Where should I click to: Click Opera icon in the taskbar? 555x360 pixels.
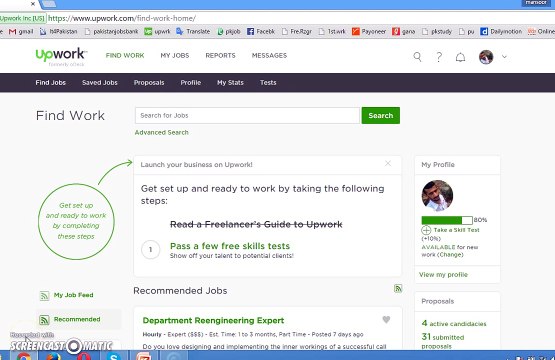click(84, 356)
